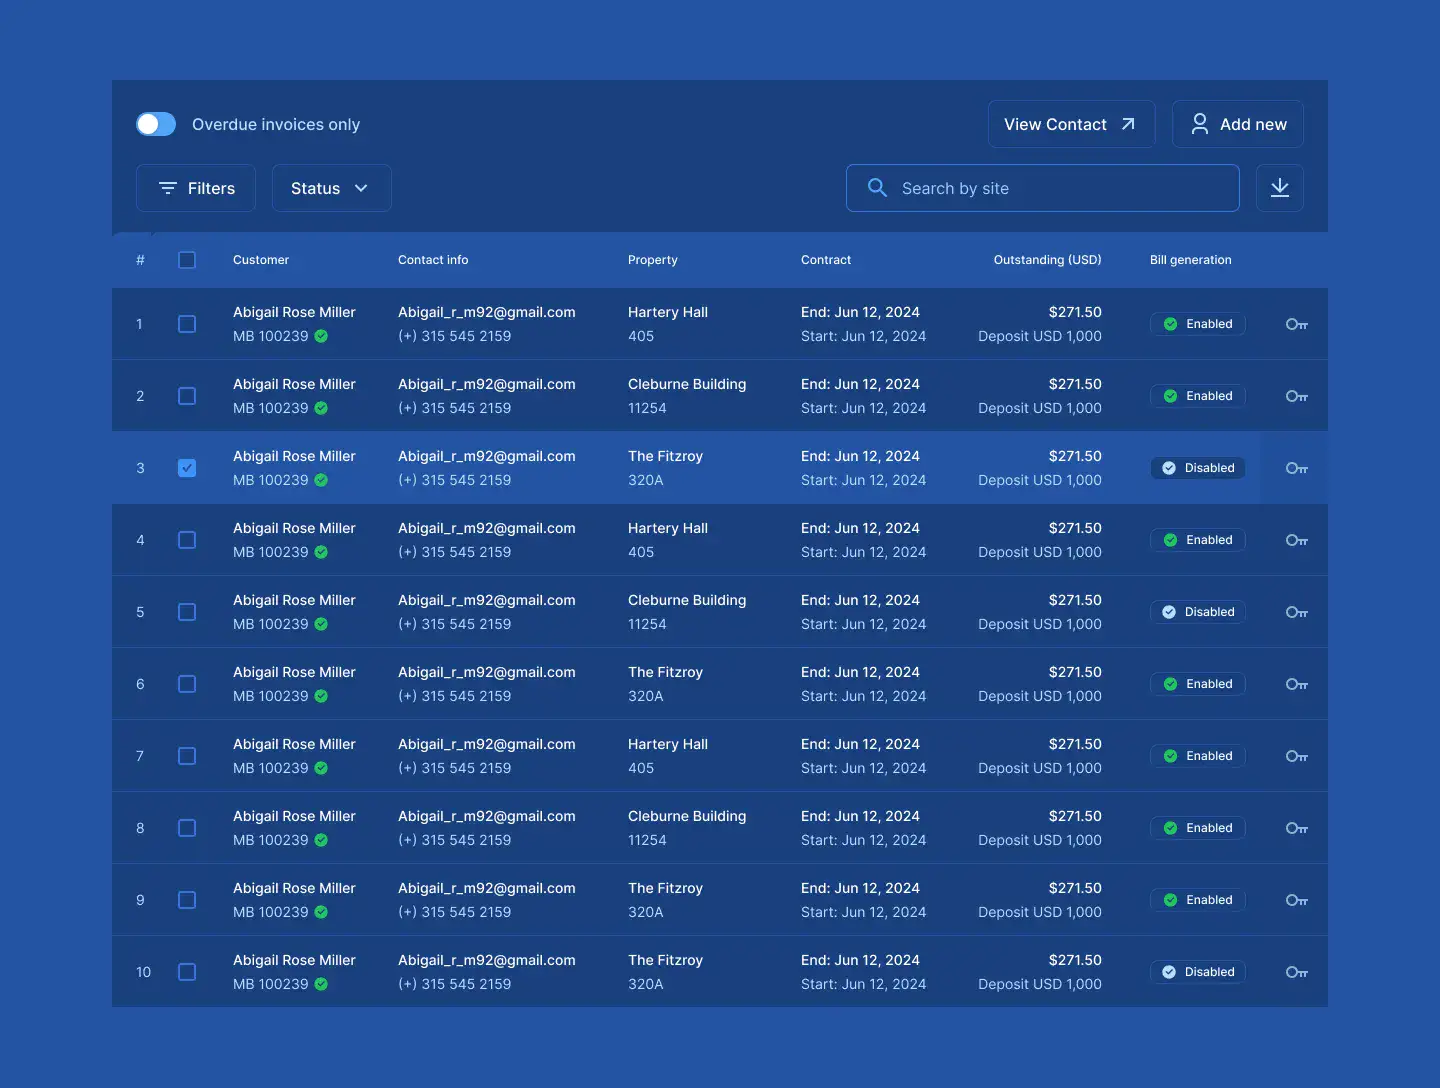The width and height of the screenshot is (1440, 1088).
Task: Check the checkbox for row 9
Action: [187, 900]
